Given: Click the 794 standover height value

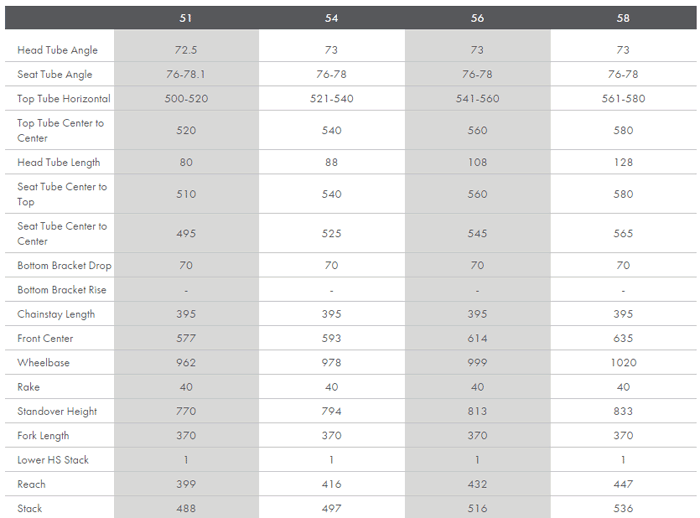Looking at the screenshot, I should tap(332, 411).
